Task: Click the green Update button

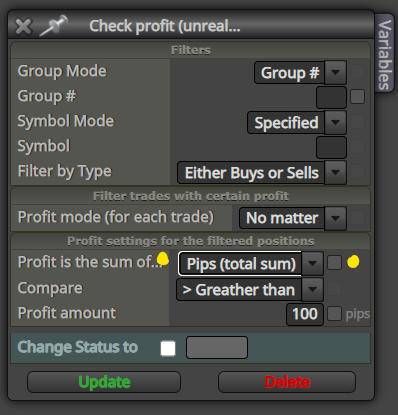Action: click(x=104, y=382)
